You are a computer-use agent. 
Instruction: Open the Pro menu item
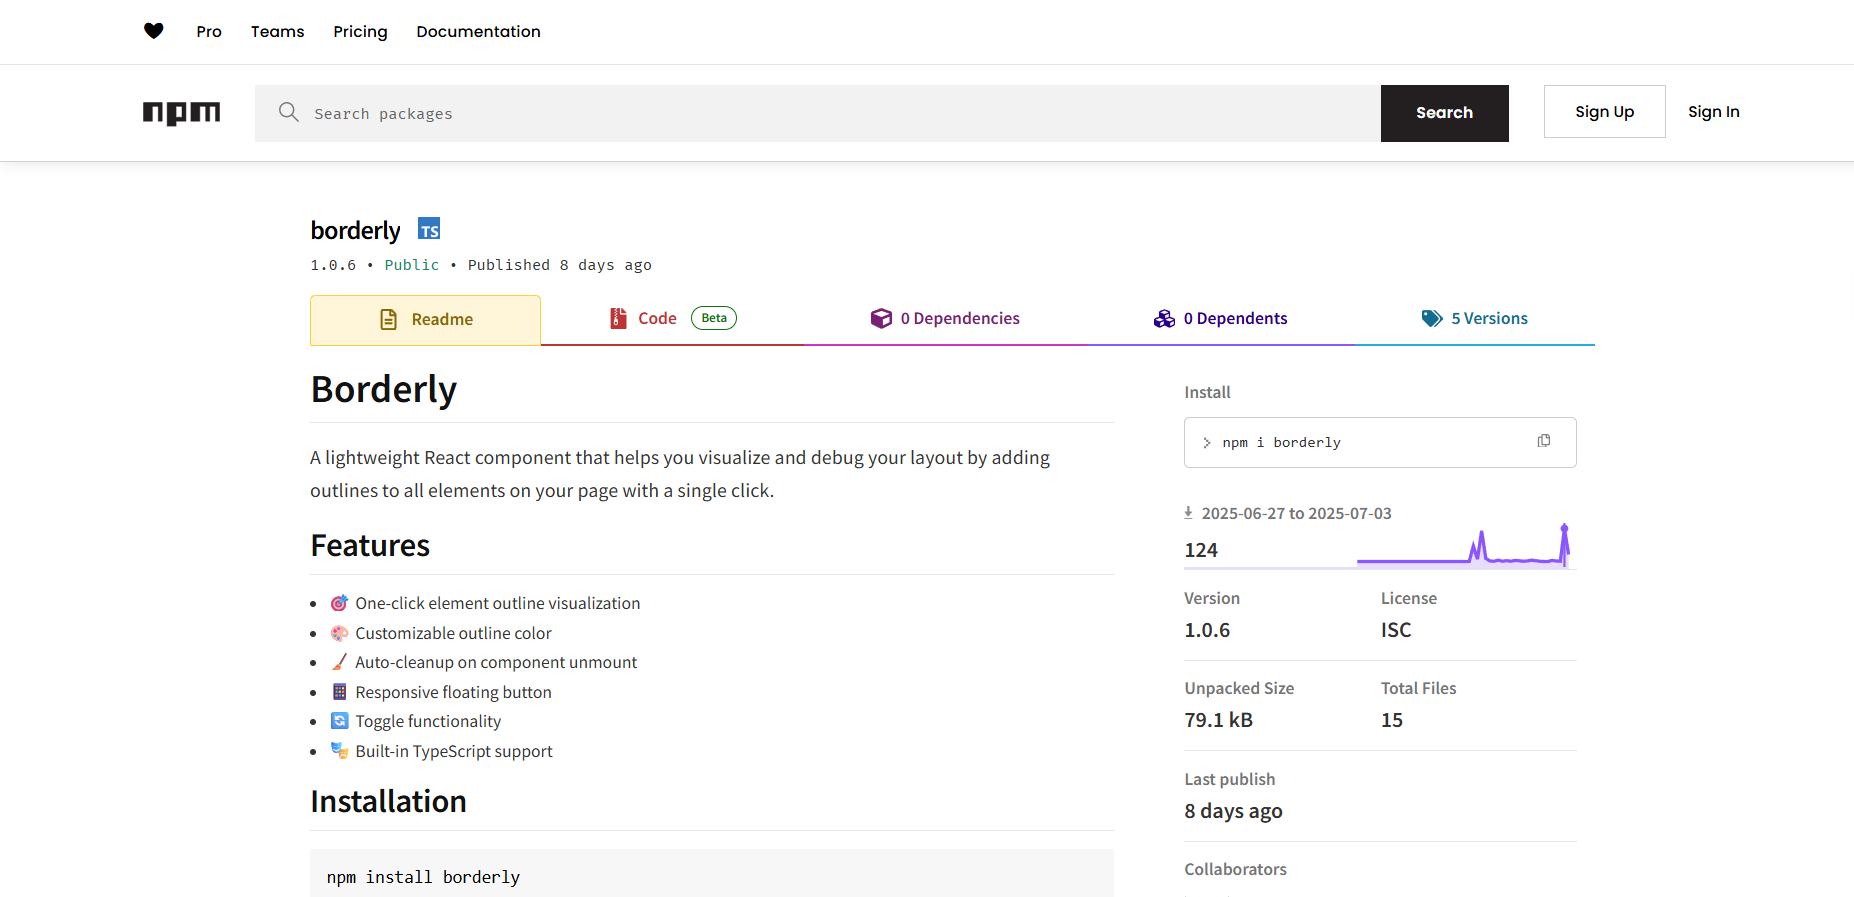209,32
